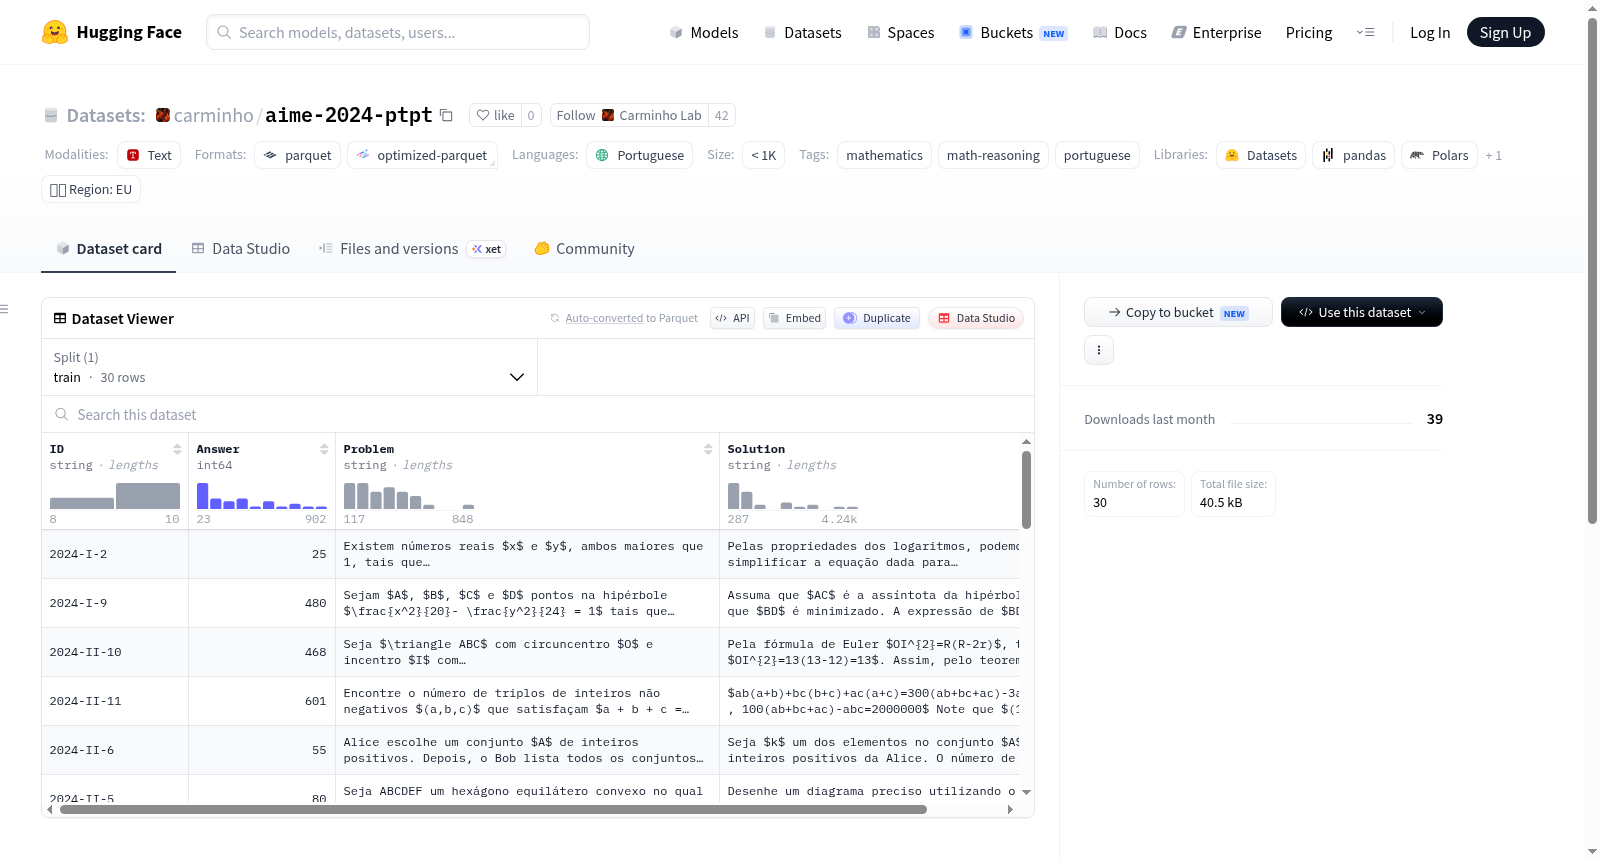Click the table vertical scrollbar thumb
This screenshot has height=861, width=1600.
tap(1026, 489)
